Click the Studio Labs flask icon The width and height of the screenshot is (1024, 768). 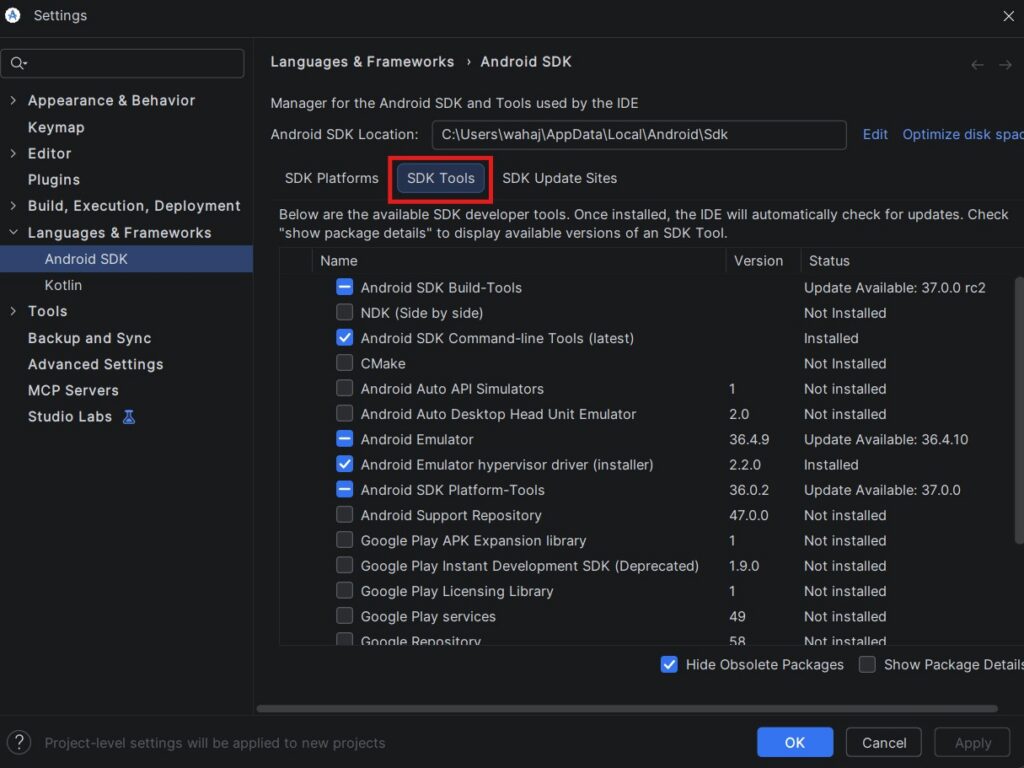click(129, 416)
